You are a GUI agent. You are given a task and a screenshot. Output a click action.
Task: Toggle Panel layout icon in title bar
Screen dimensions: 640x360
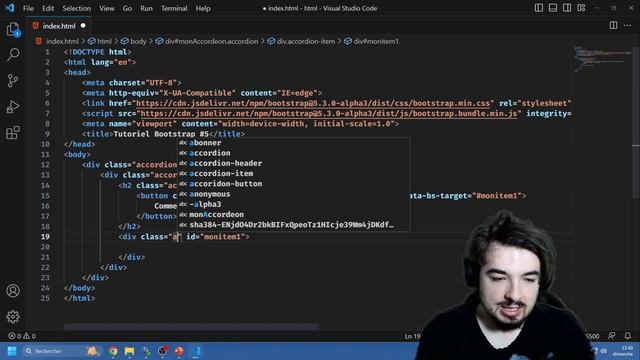coord(553,8)
